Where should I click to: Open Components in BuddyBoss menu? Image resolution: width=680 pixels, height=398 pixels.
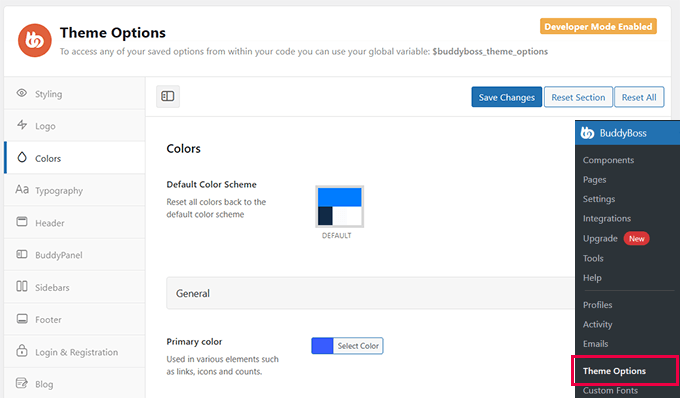click(x=608, y=160)
